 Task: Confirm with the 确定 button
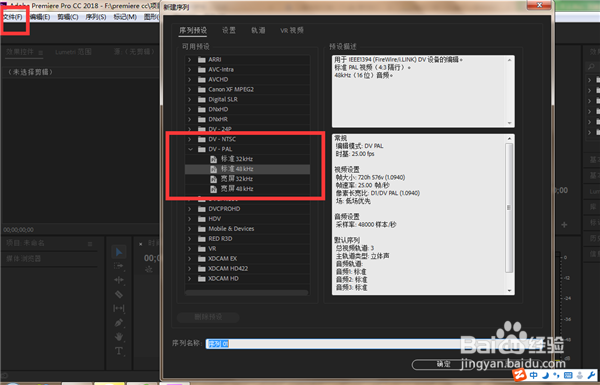click(443, 364)
